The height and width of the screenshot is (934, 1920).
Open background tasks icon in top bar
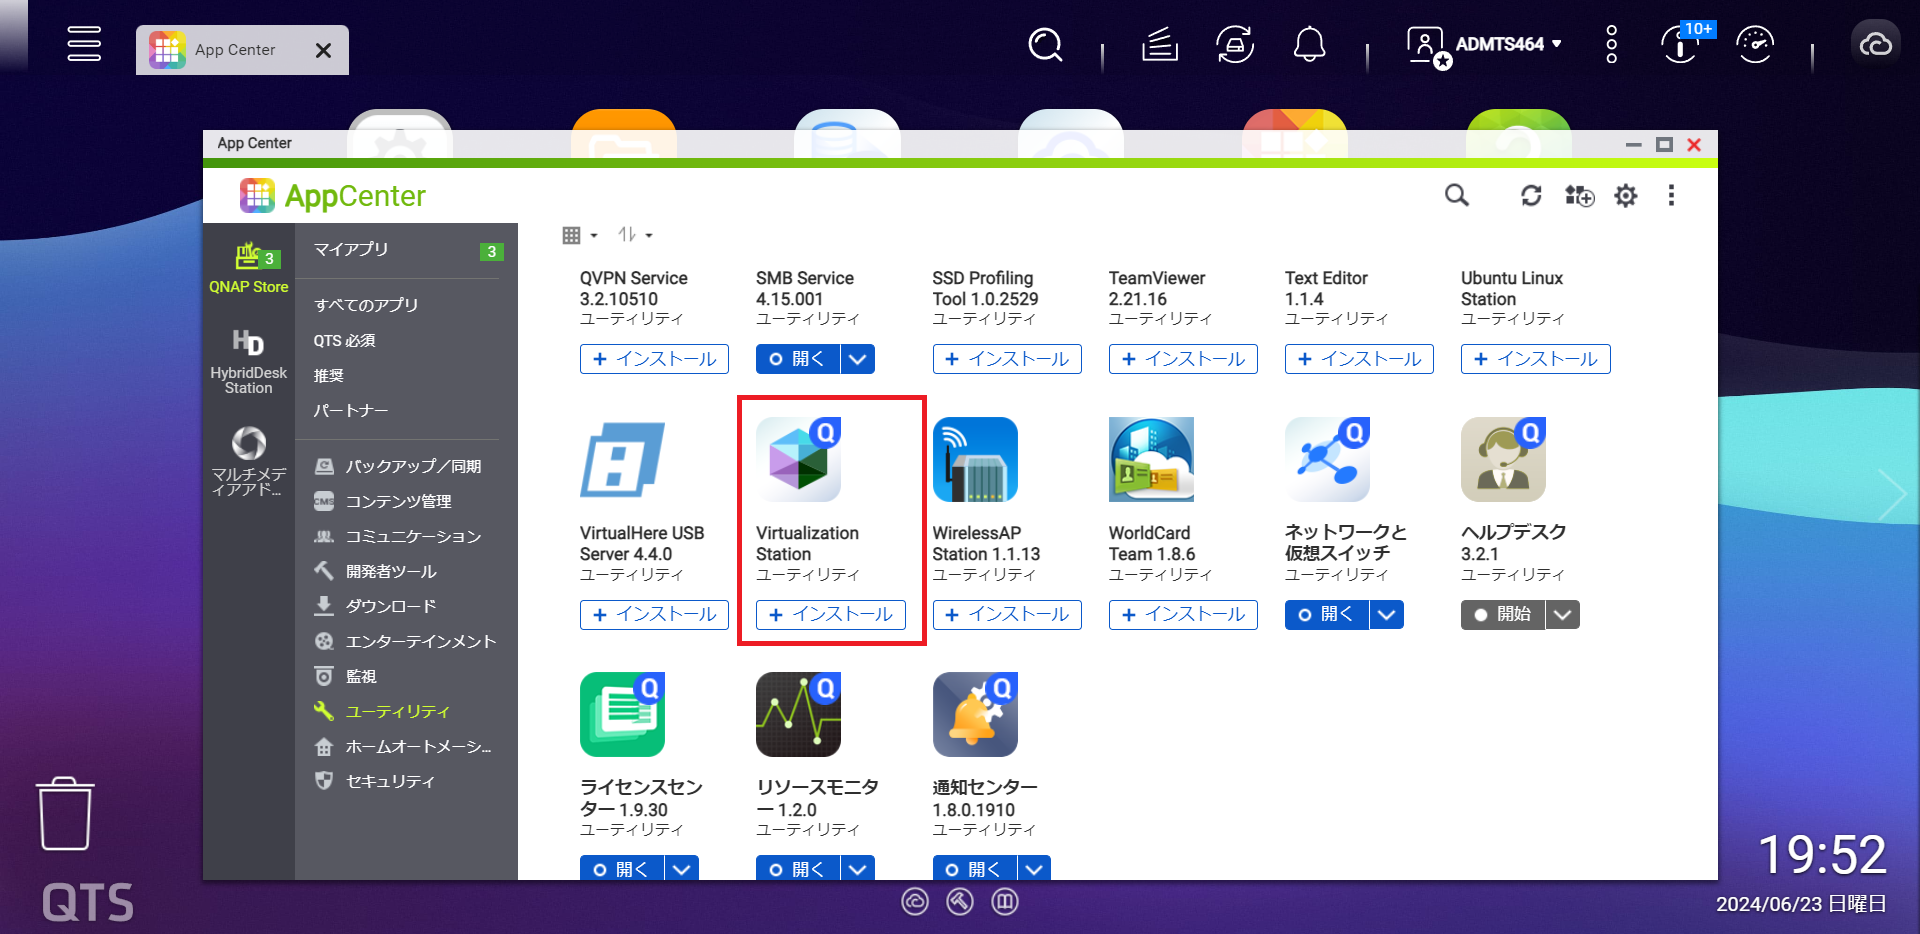click(1160, 45)
